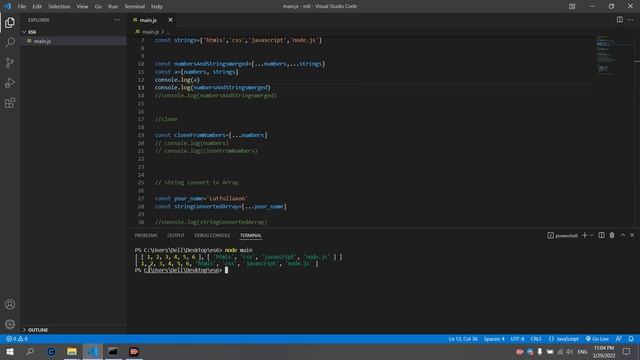
Task: Open the Edit menu
Action: [x=37, y=7]
